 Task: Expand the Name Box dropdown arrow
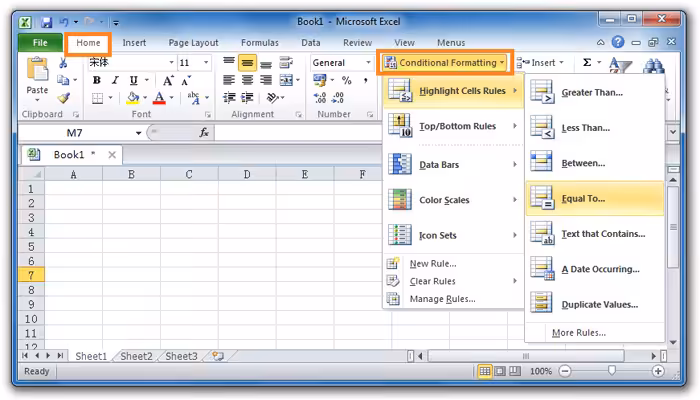(138, 133)
